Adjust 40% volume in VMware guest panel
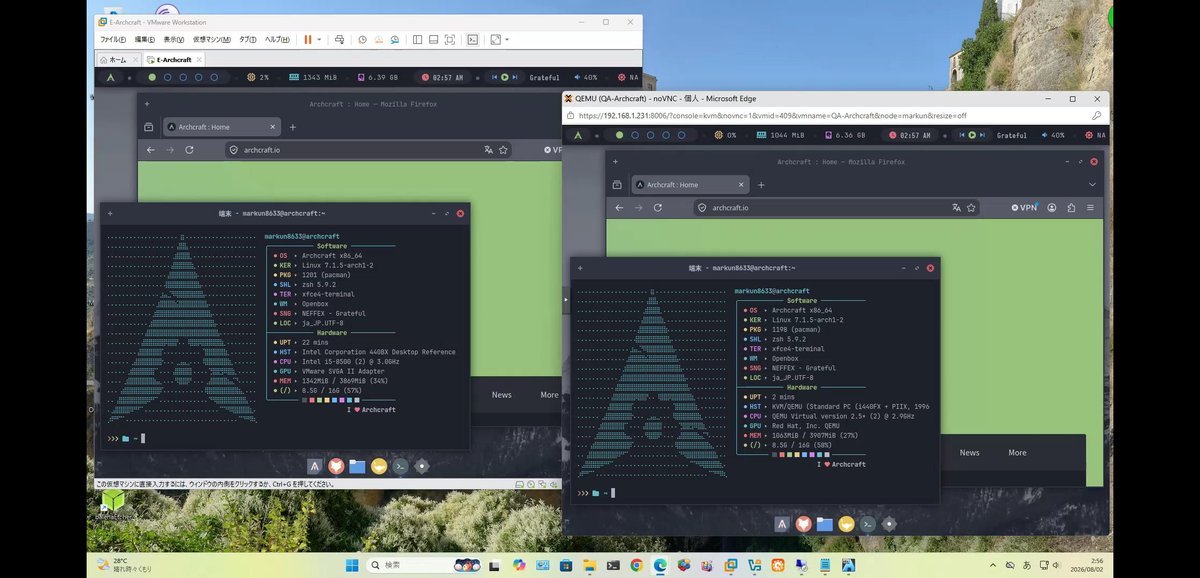Screen dimensions: 1200x578 tap(586, 77)
